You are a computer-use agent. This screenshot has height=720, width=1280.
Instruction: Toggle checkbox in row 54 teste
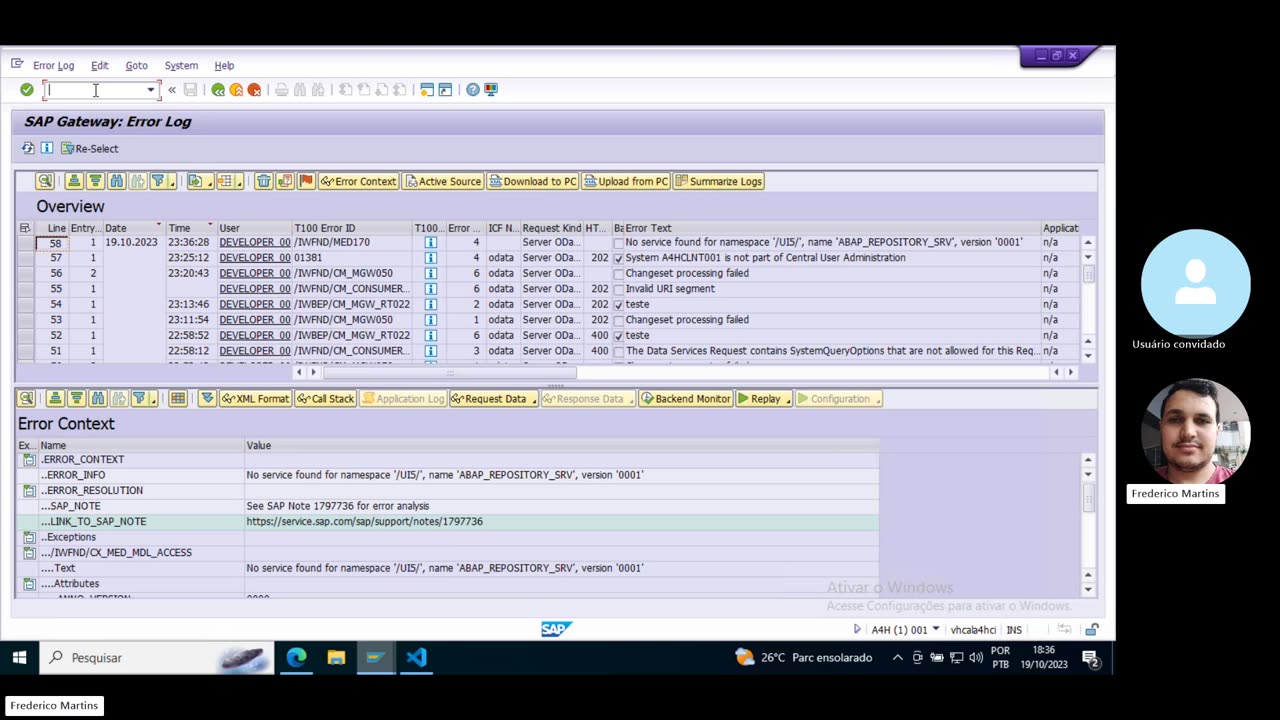619,305
